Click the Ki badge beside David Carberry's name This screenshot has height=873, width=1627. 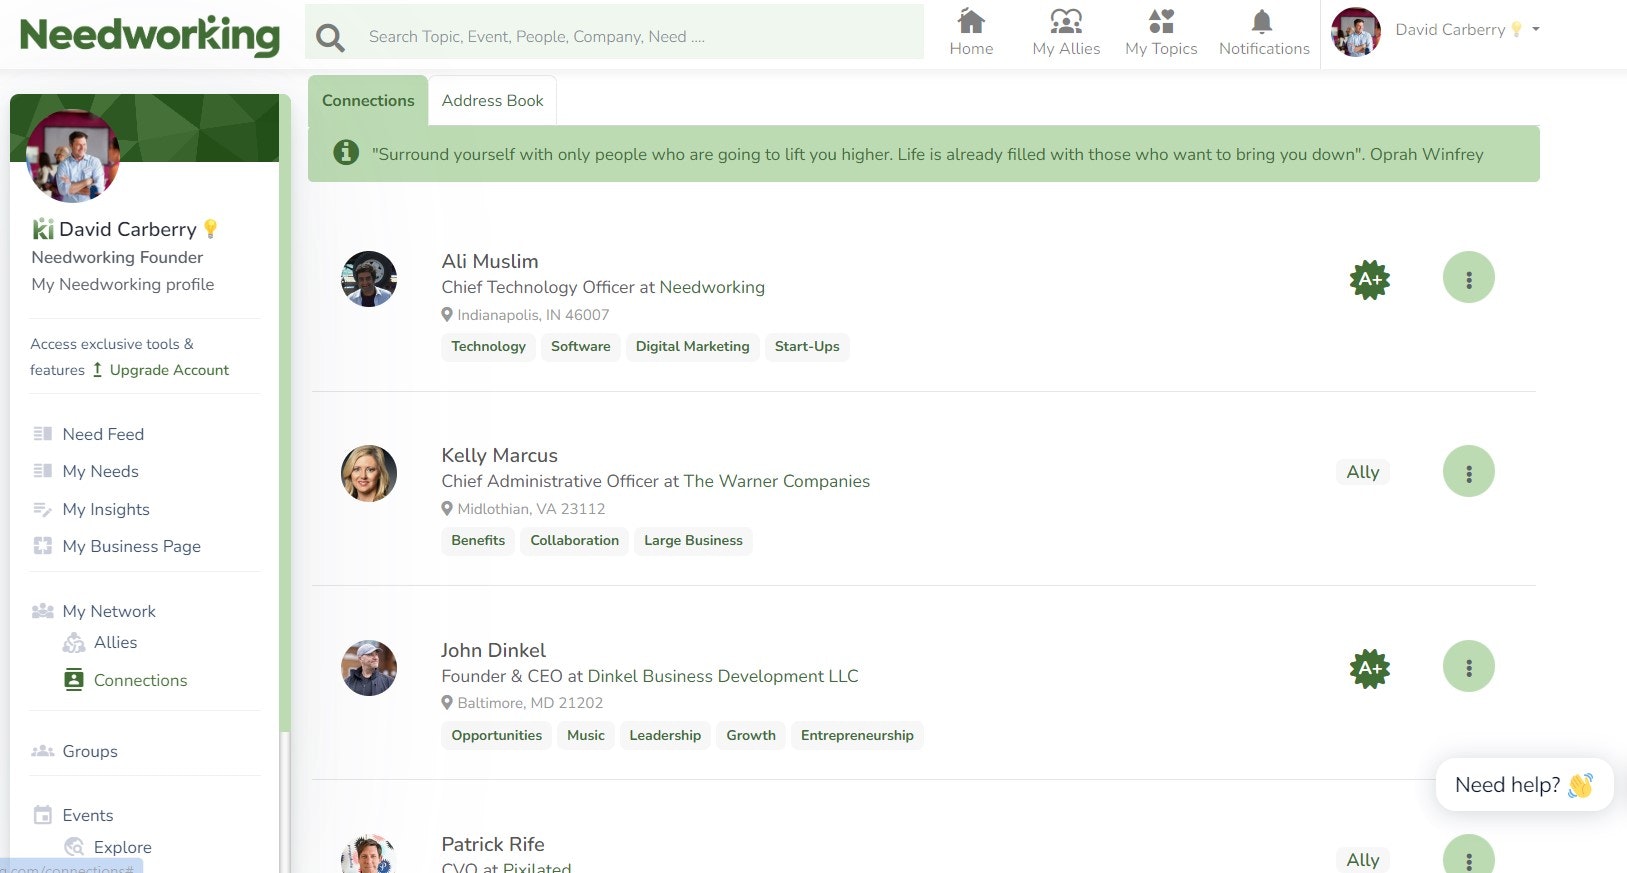[x=43, y=229]
